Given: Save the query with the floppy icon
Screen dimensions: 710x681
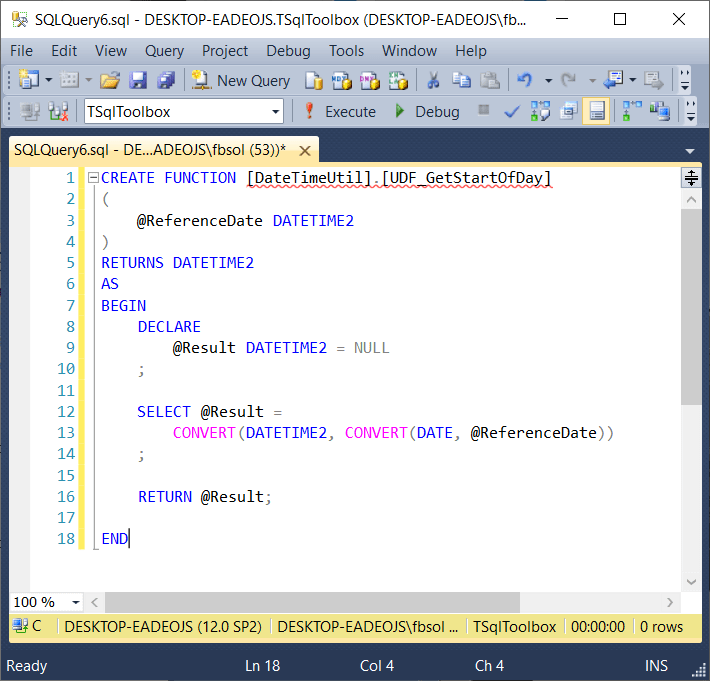Looking at the screenshot, I should 138,80.
